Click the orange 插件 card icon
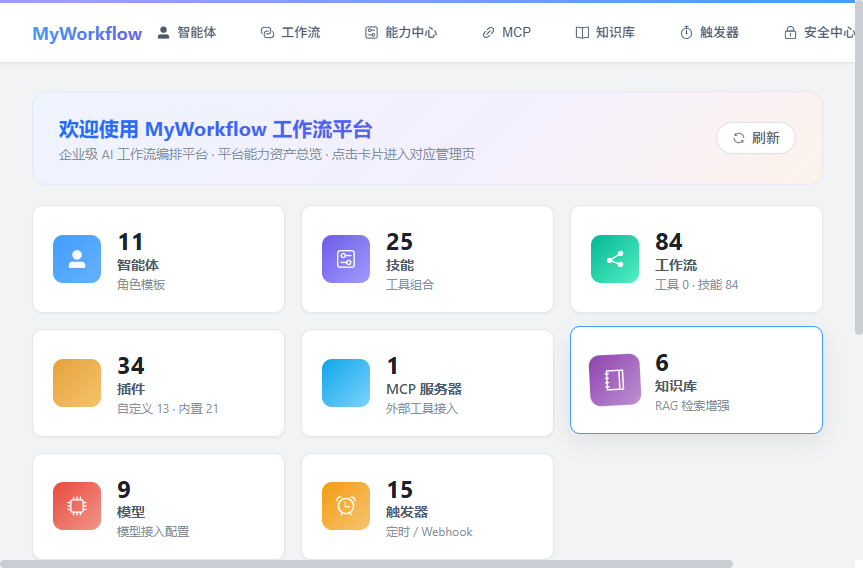 click(77, 383)
